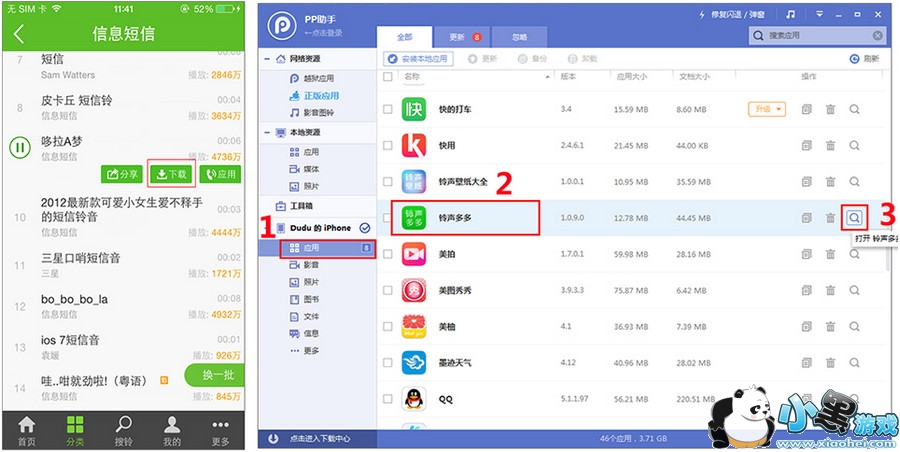Open 媒体 under 本地资源

click(305, 169)
